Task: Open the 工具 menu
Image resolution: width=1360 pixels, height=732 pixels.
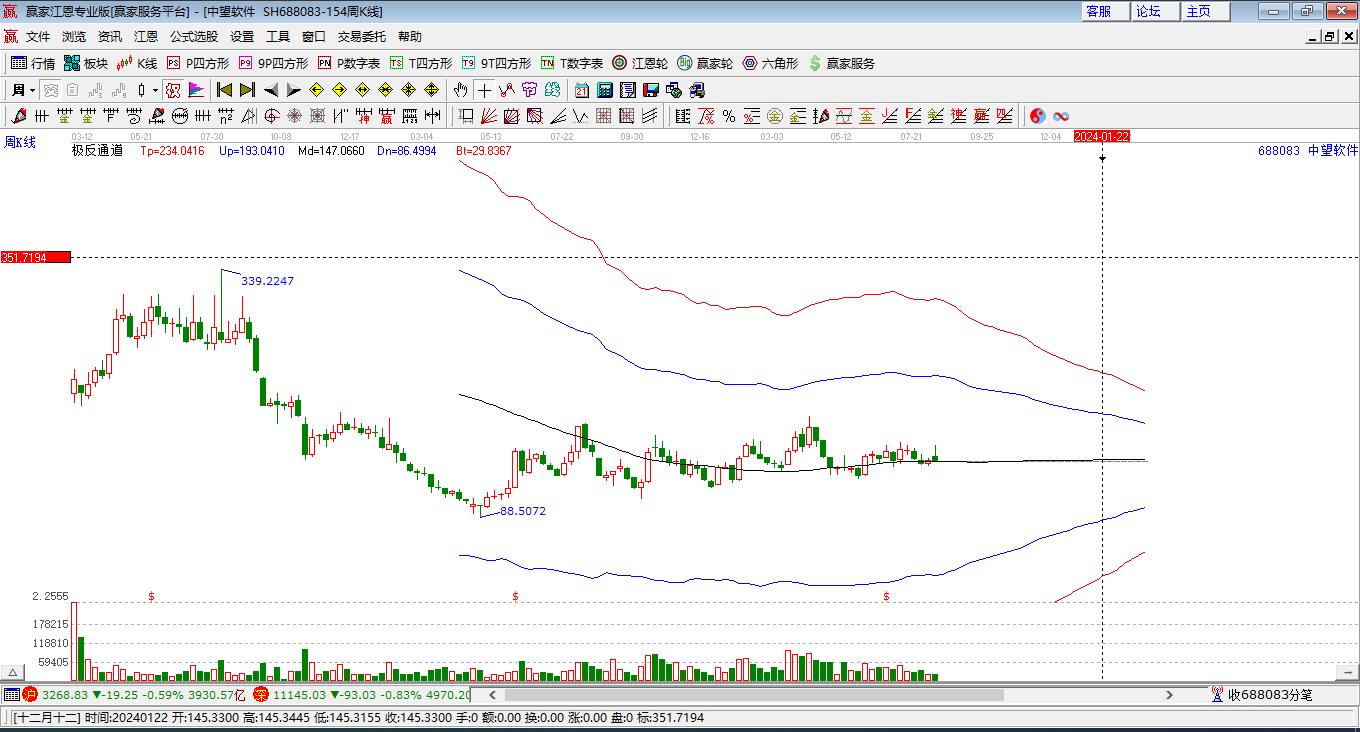Action: point(278,37)
